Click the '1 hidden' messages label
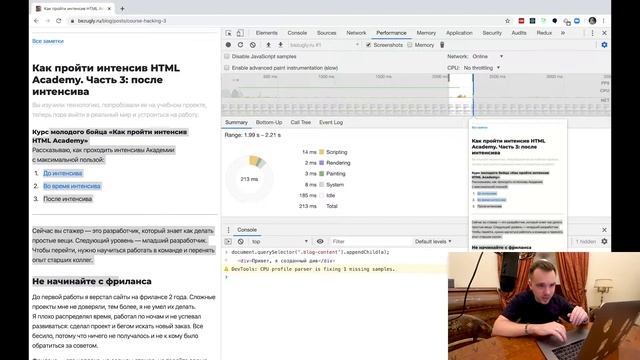Image resolution: width=640 pixels, height=360 pixels. [x=586, y=242]
